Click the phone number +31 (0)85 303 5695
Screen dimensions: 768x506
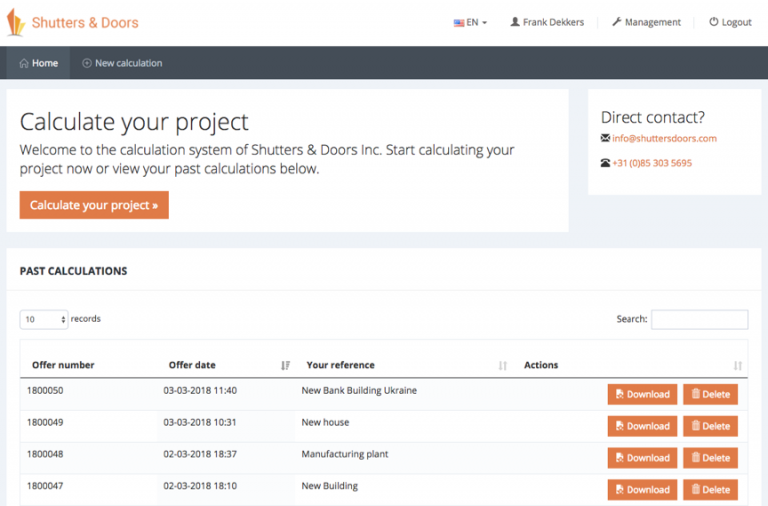[652, 163]
